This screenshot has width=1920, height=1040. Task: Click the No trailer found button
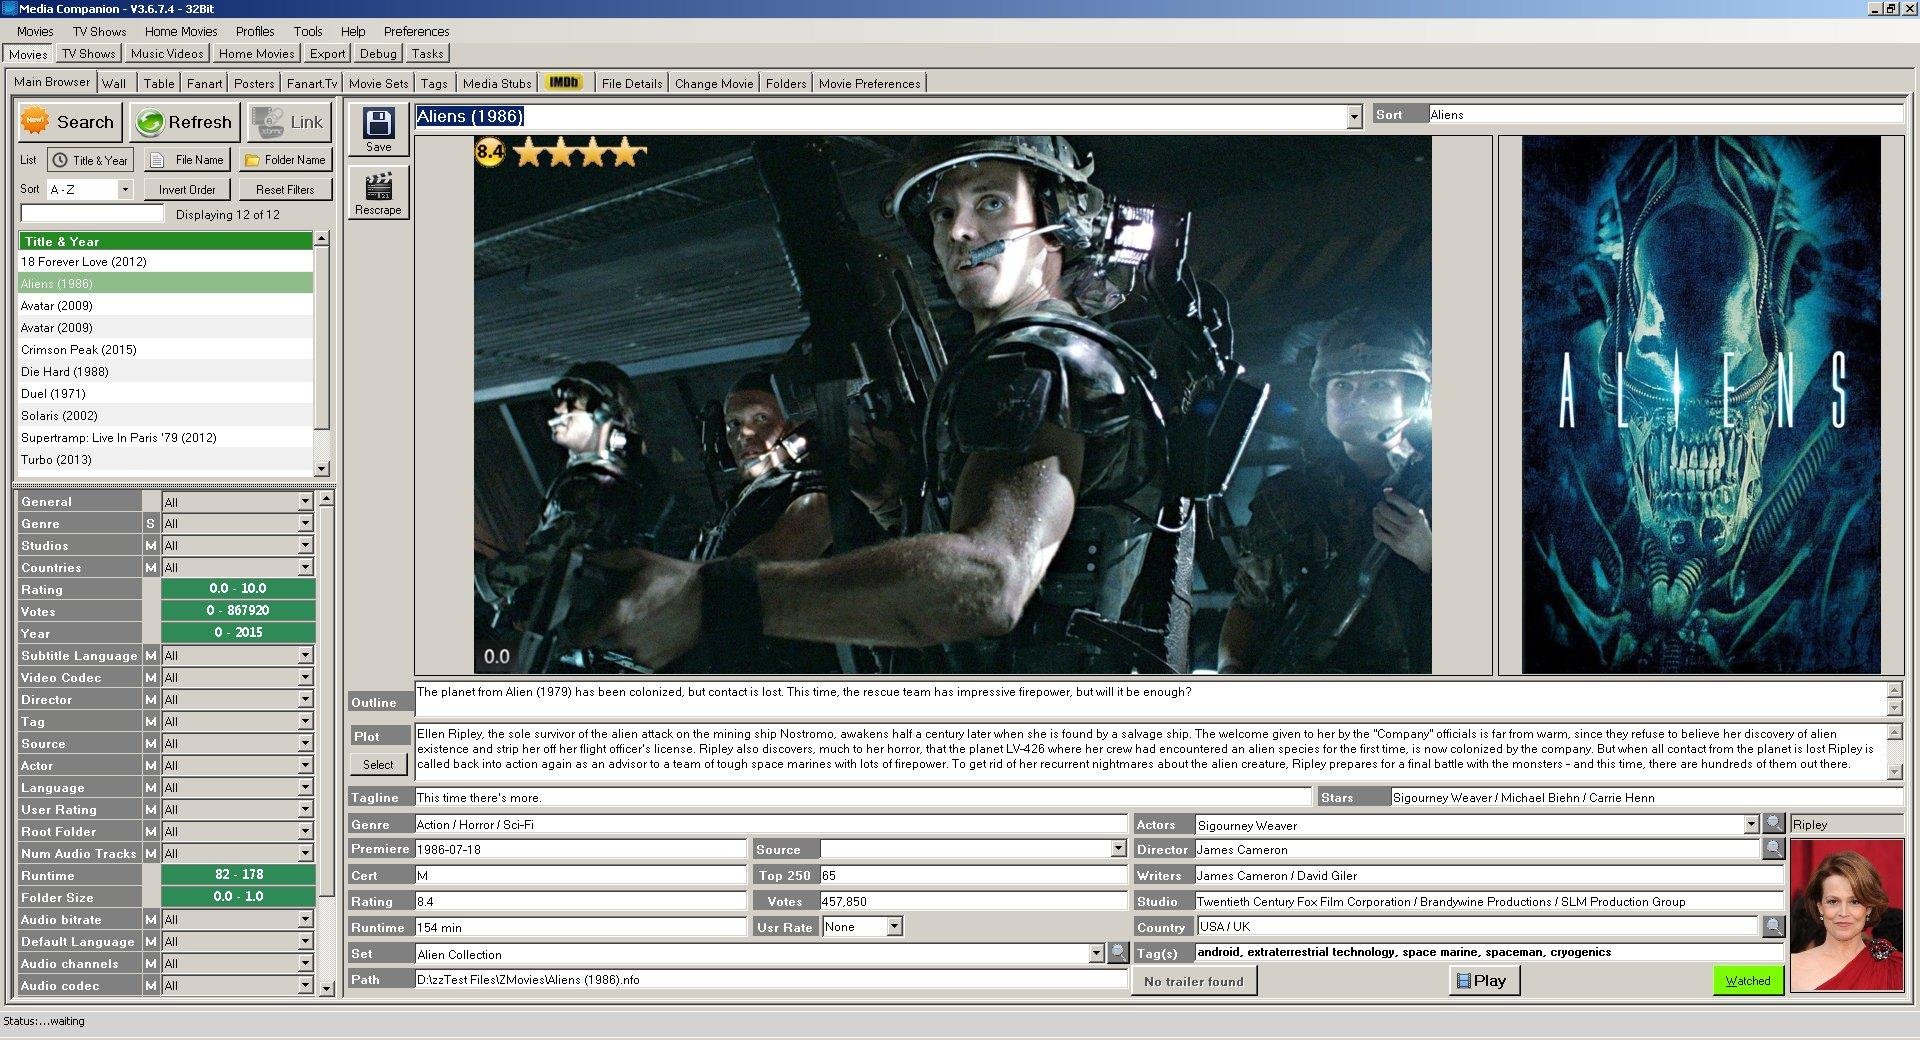[x=1194, y=981]
